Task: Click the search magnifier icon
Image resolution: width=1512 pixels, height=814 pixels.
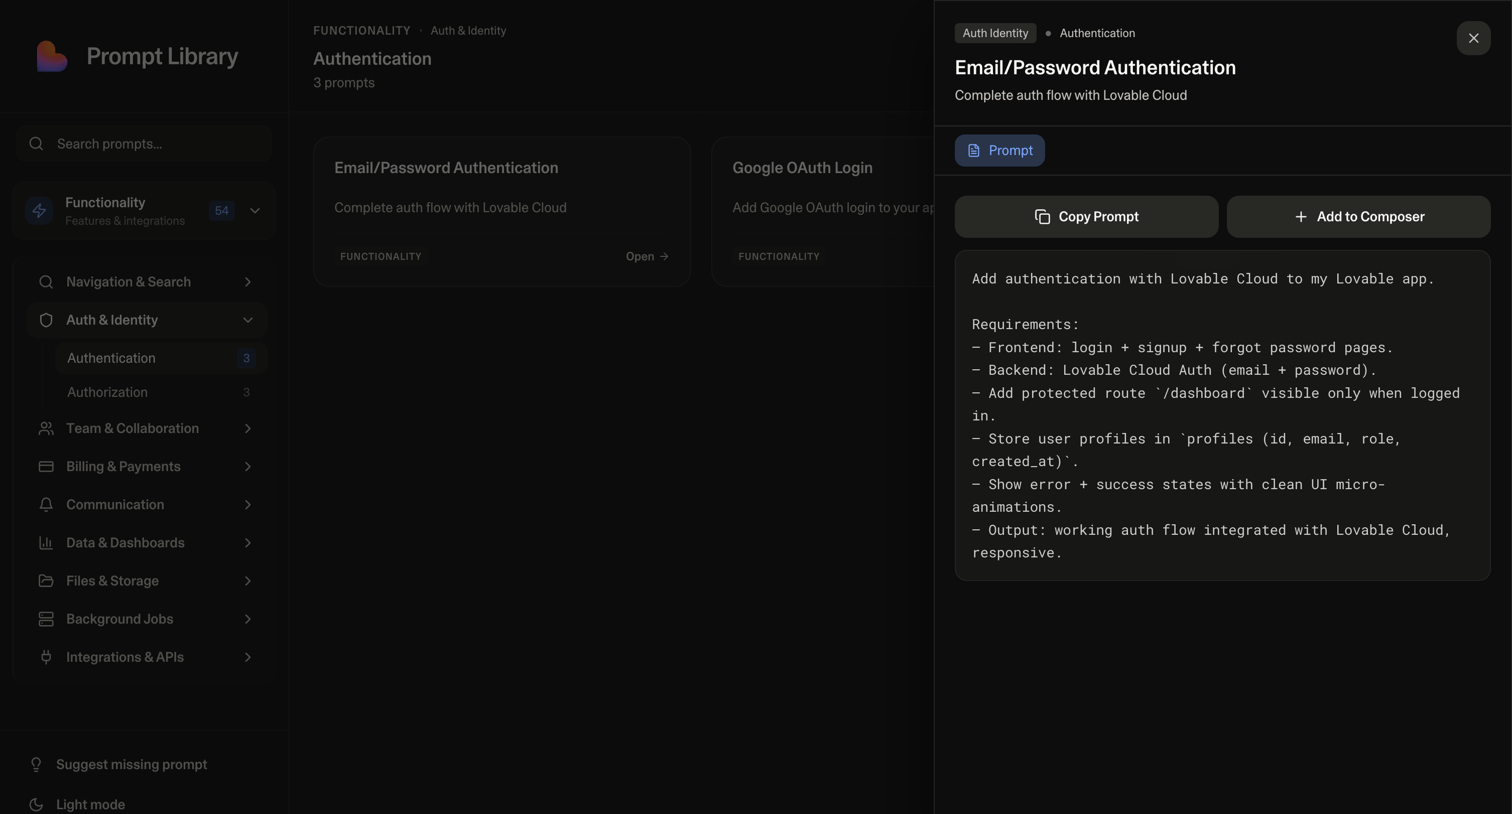Action: tap(36, 144)
